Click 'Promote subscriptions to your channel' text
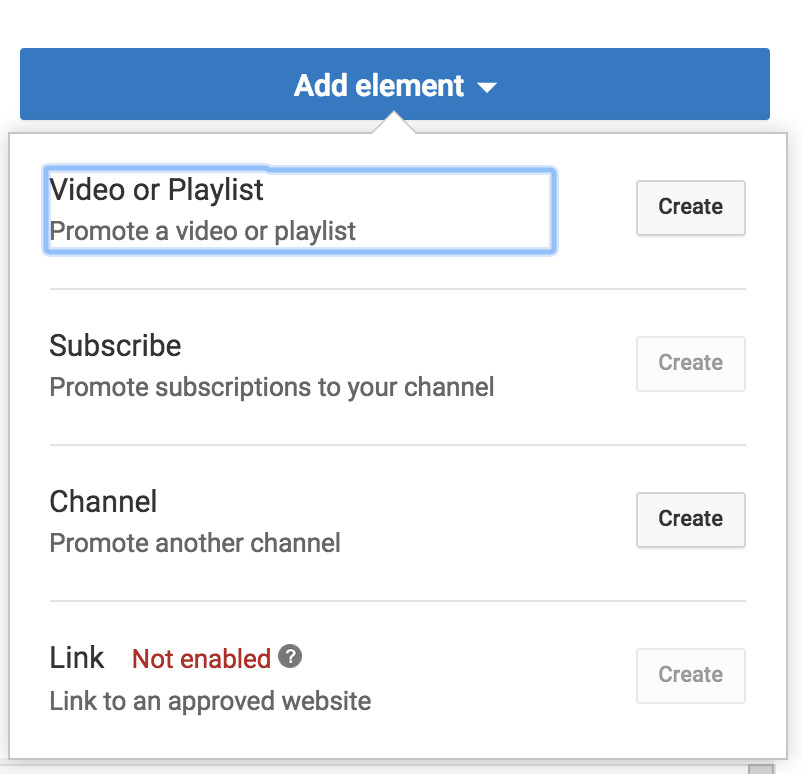Image resolution: width=802 pixels, height=774 pixels. [x=271, y=387]
